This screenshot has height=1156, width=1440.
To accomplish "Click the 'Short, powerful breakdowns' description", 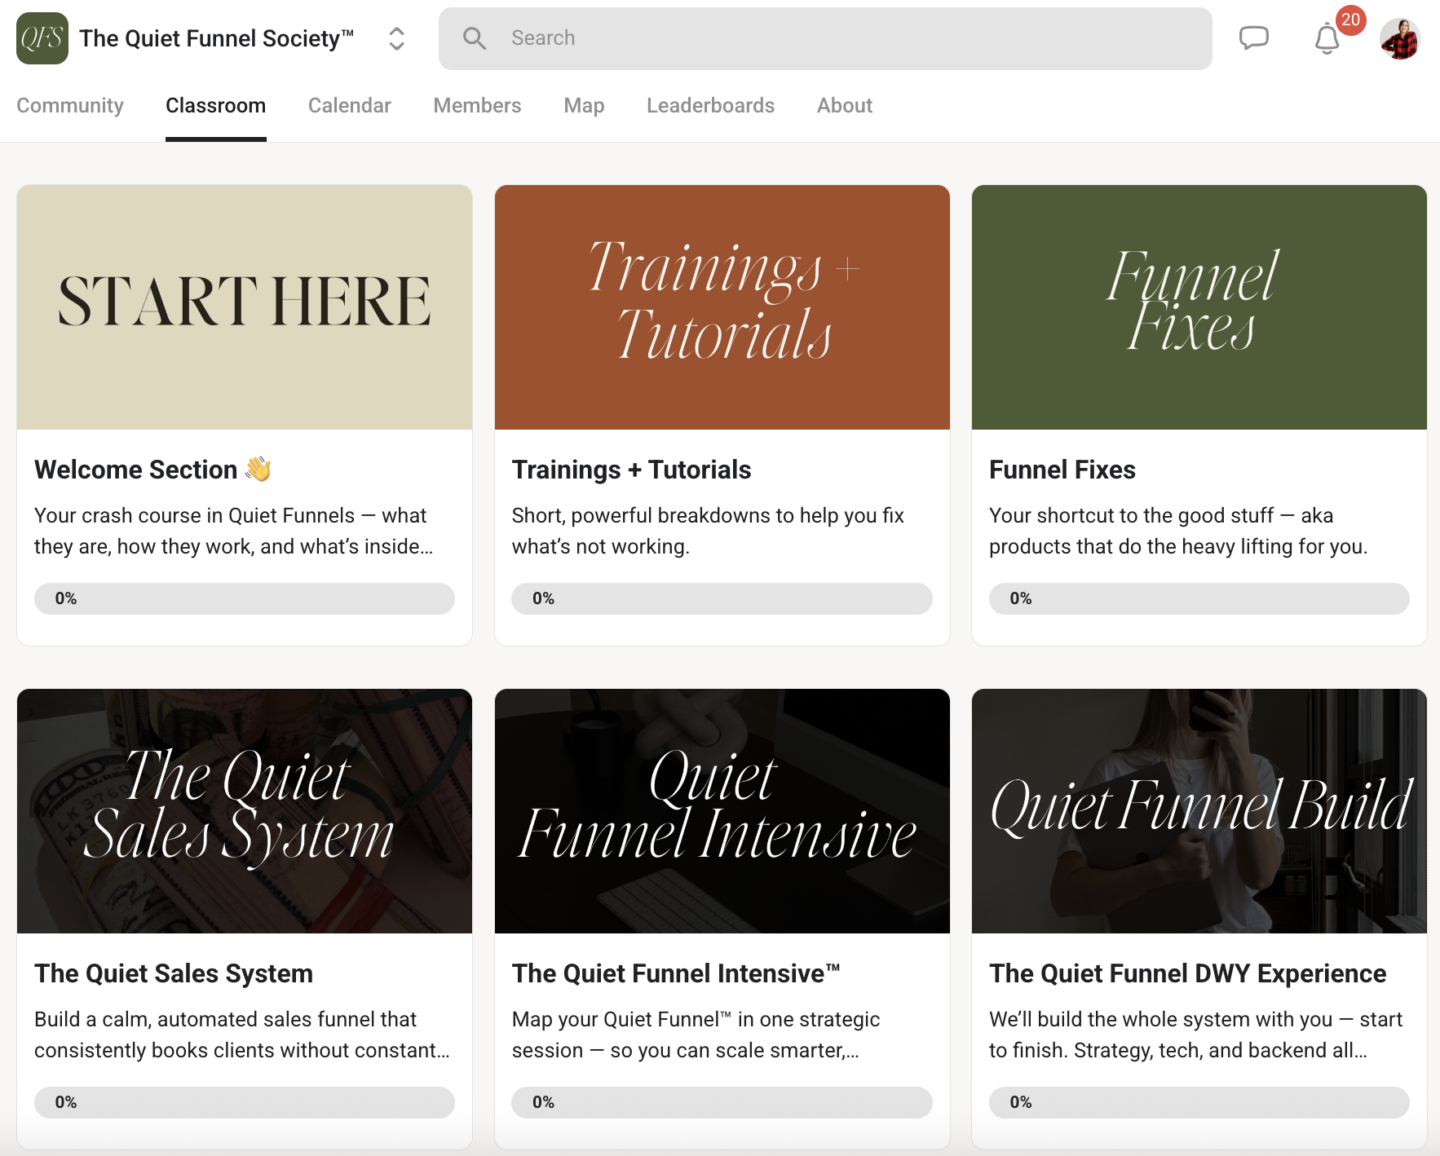I will click(708, 531).
